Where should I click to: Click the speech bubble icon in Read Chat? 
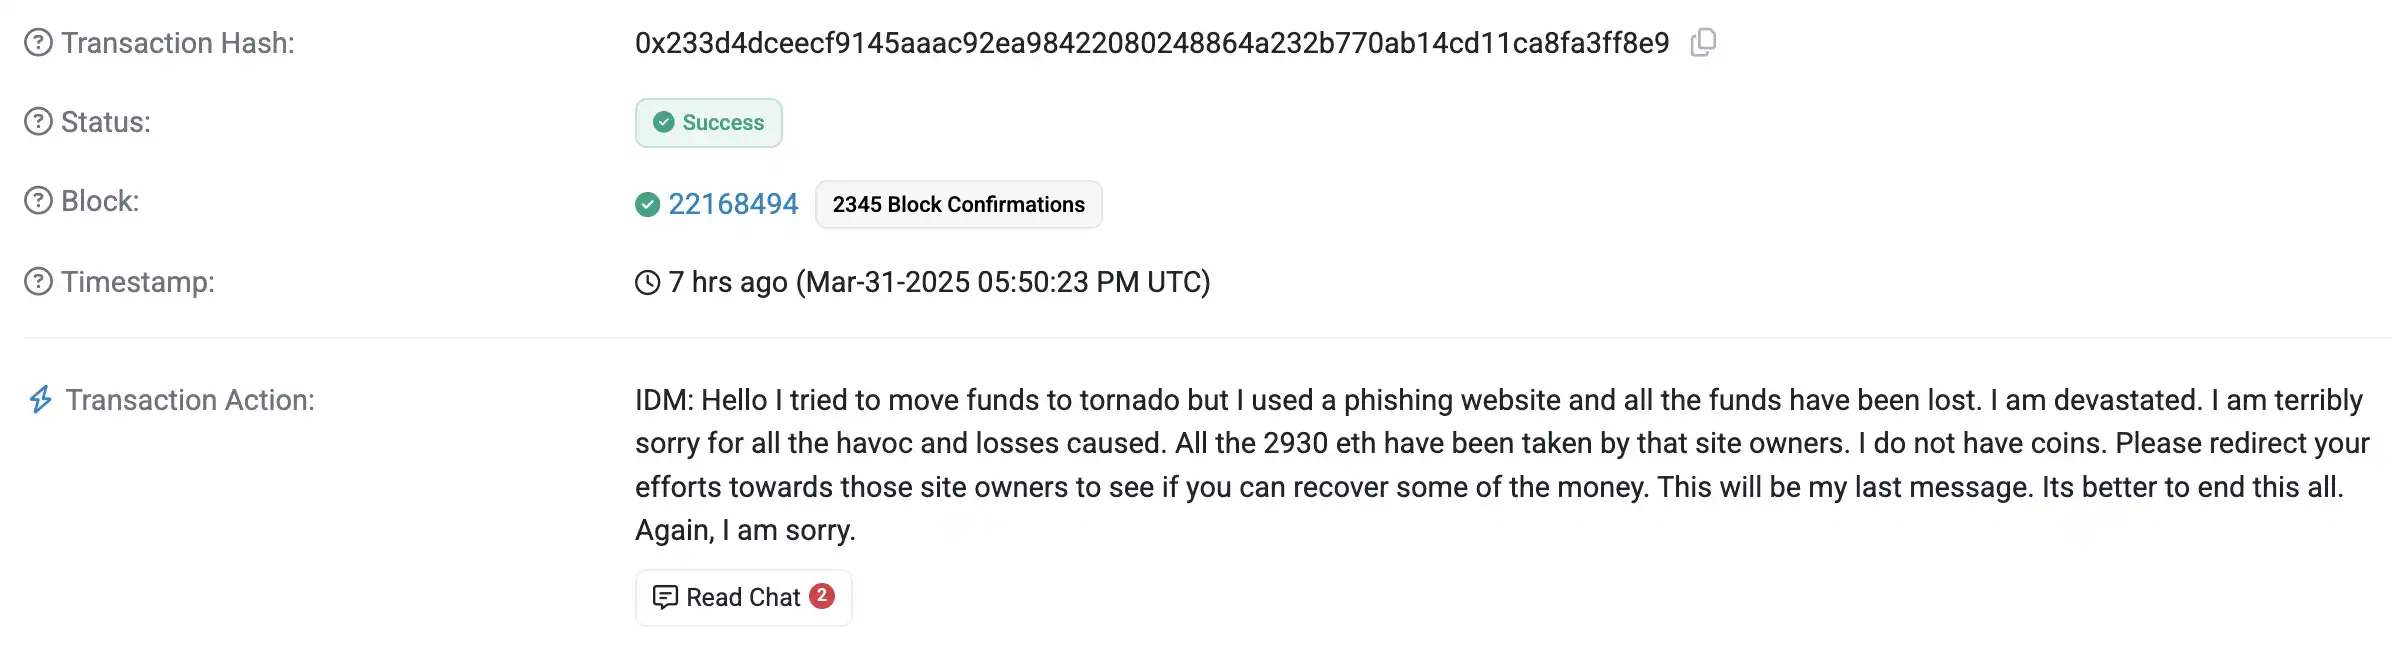[665, 597]
